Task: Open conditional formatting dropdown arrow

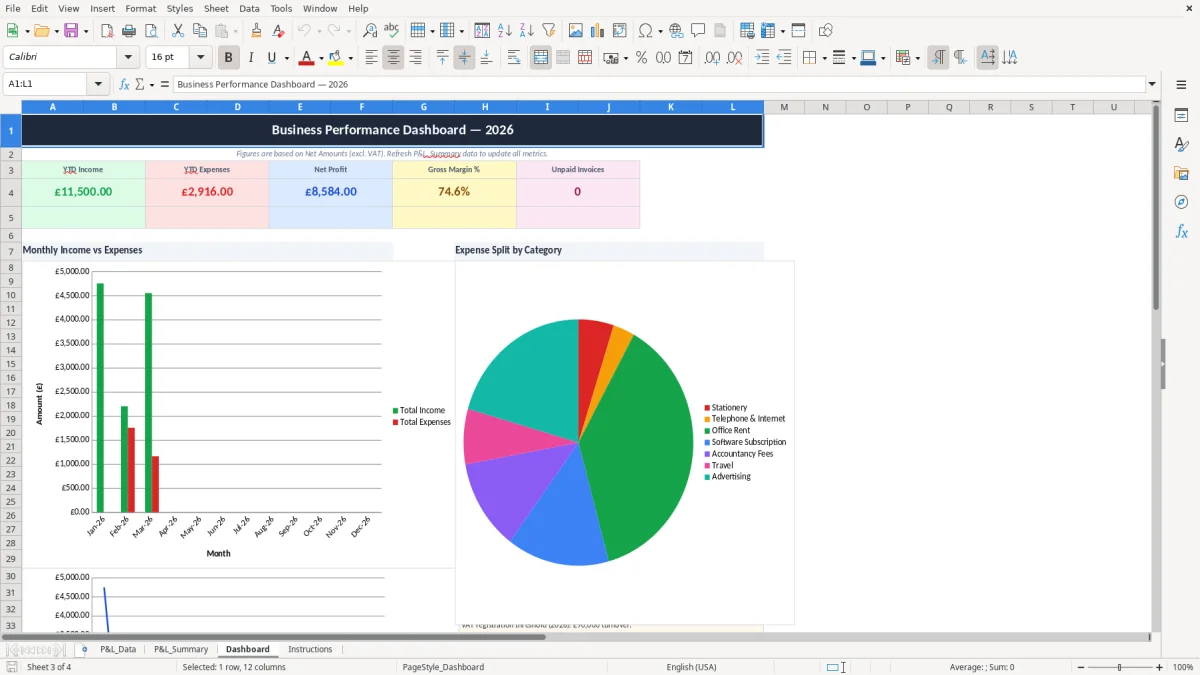Action: (x=917, y=58)
